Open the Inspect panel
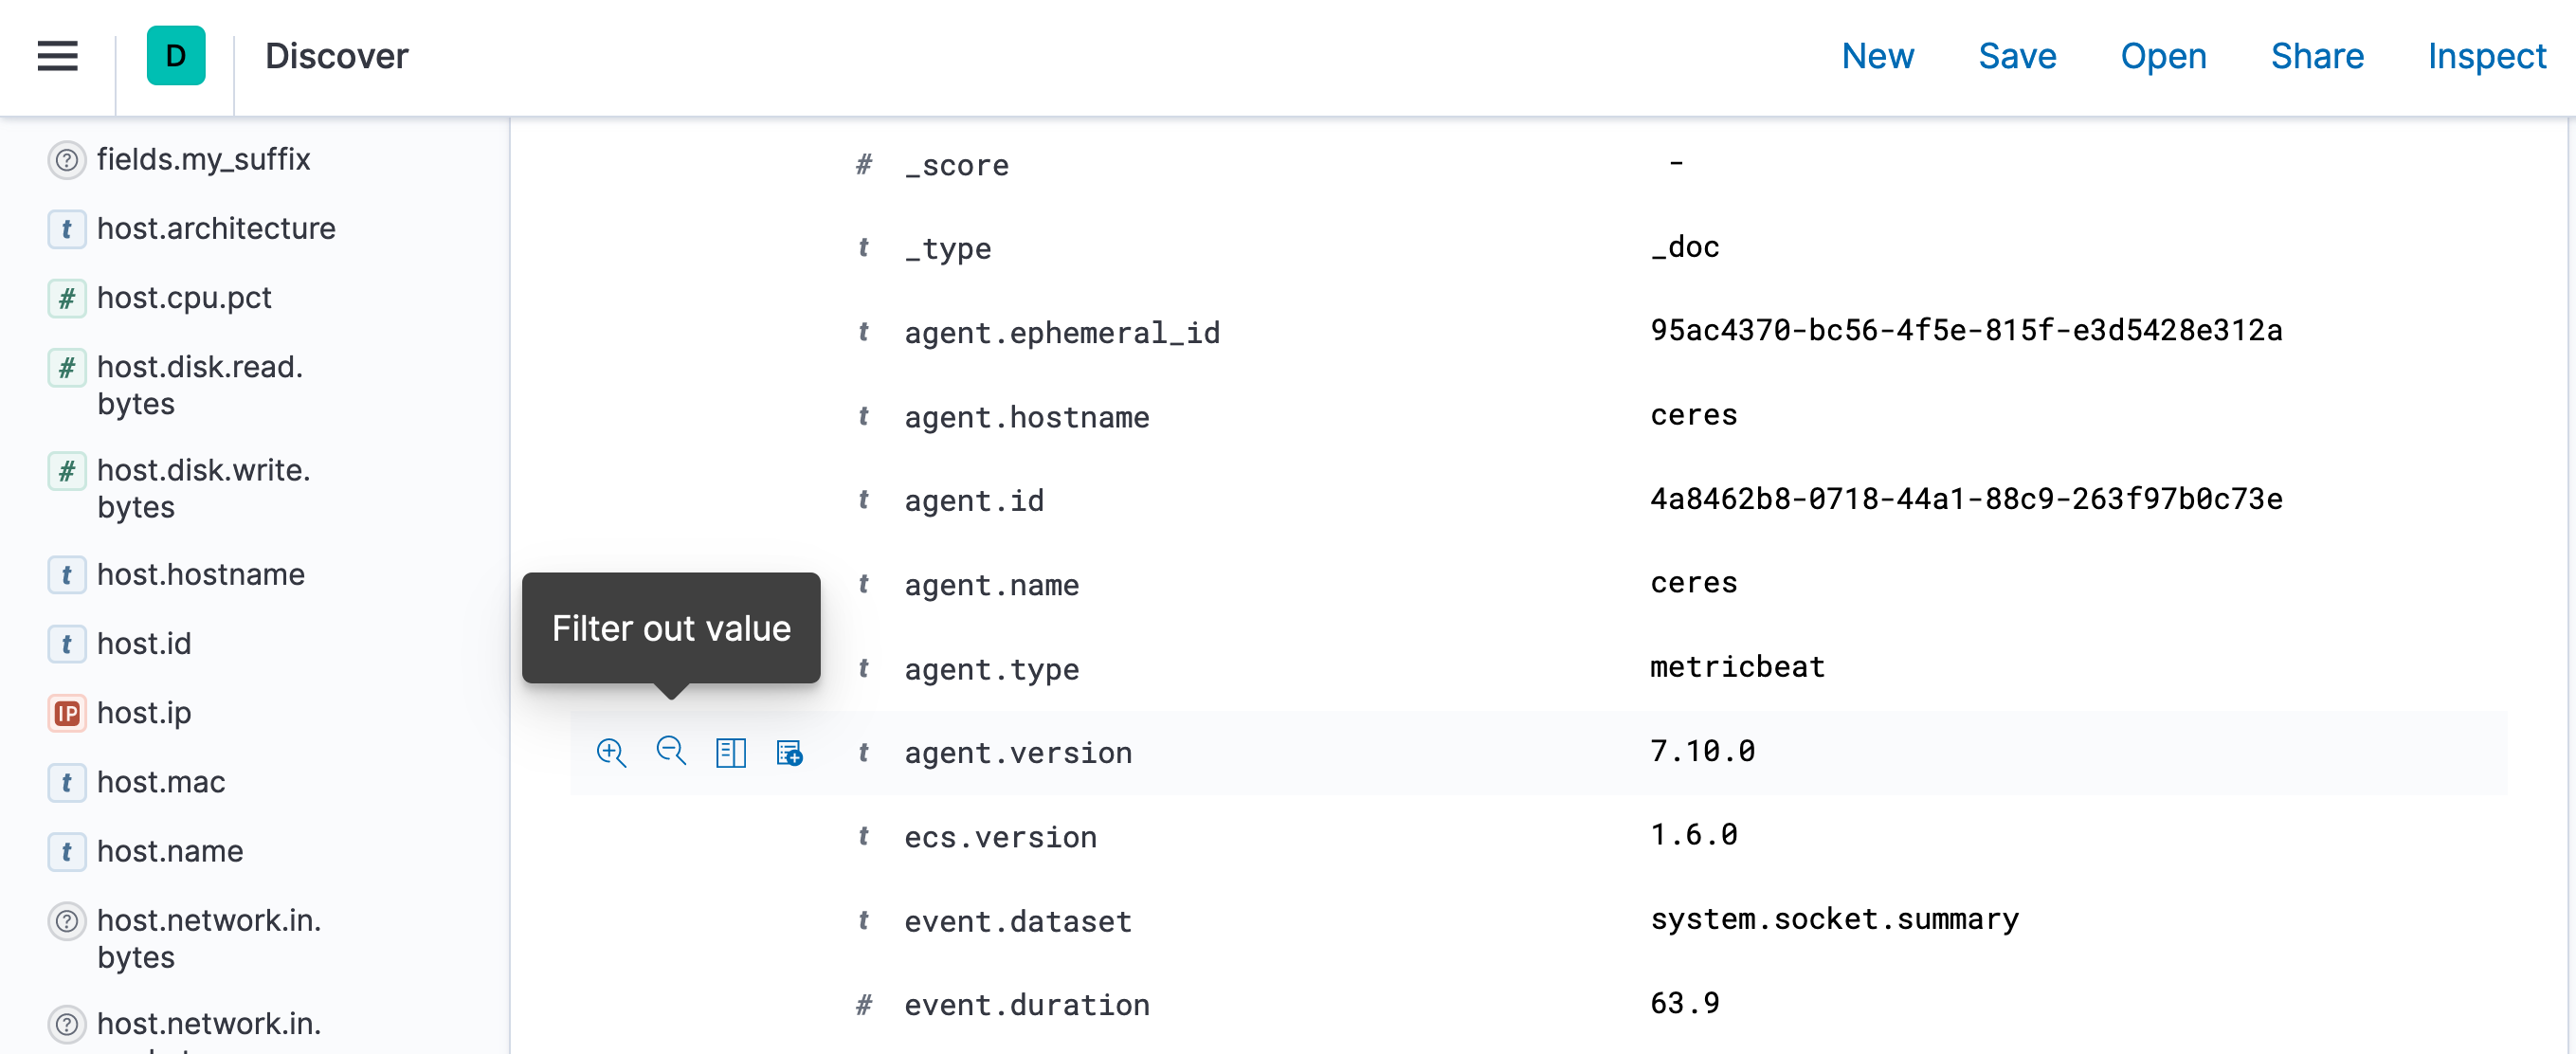This screenshot has width=2576, height=1054. pyautogui.click(x=2486, y=56)
